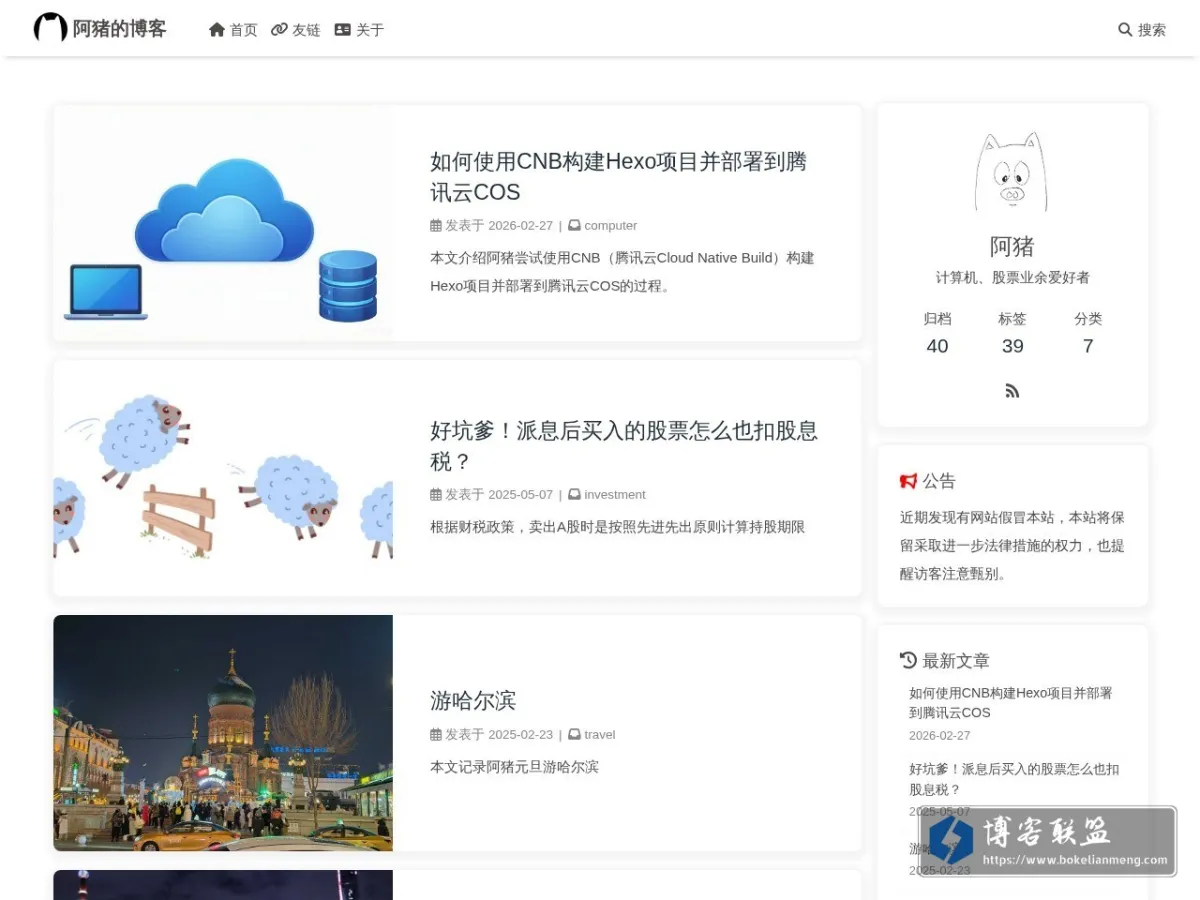Click the home icon beside 首页

click(217, 30)
